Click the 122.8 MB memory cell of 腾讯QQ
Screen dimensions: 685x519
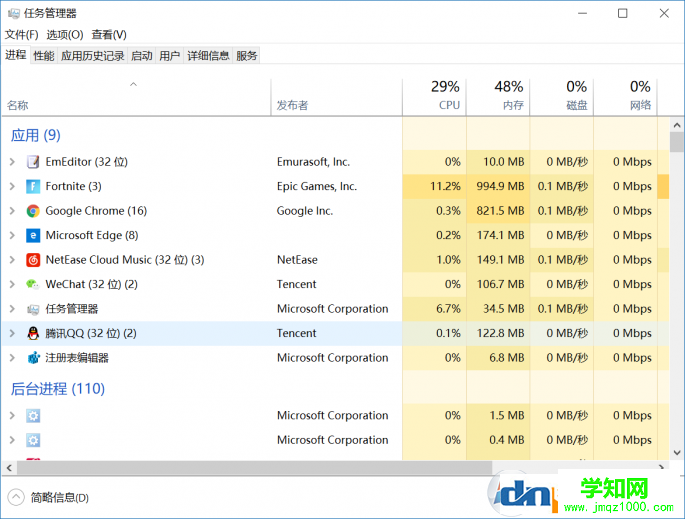click(x=498, y=333)
